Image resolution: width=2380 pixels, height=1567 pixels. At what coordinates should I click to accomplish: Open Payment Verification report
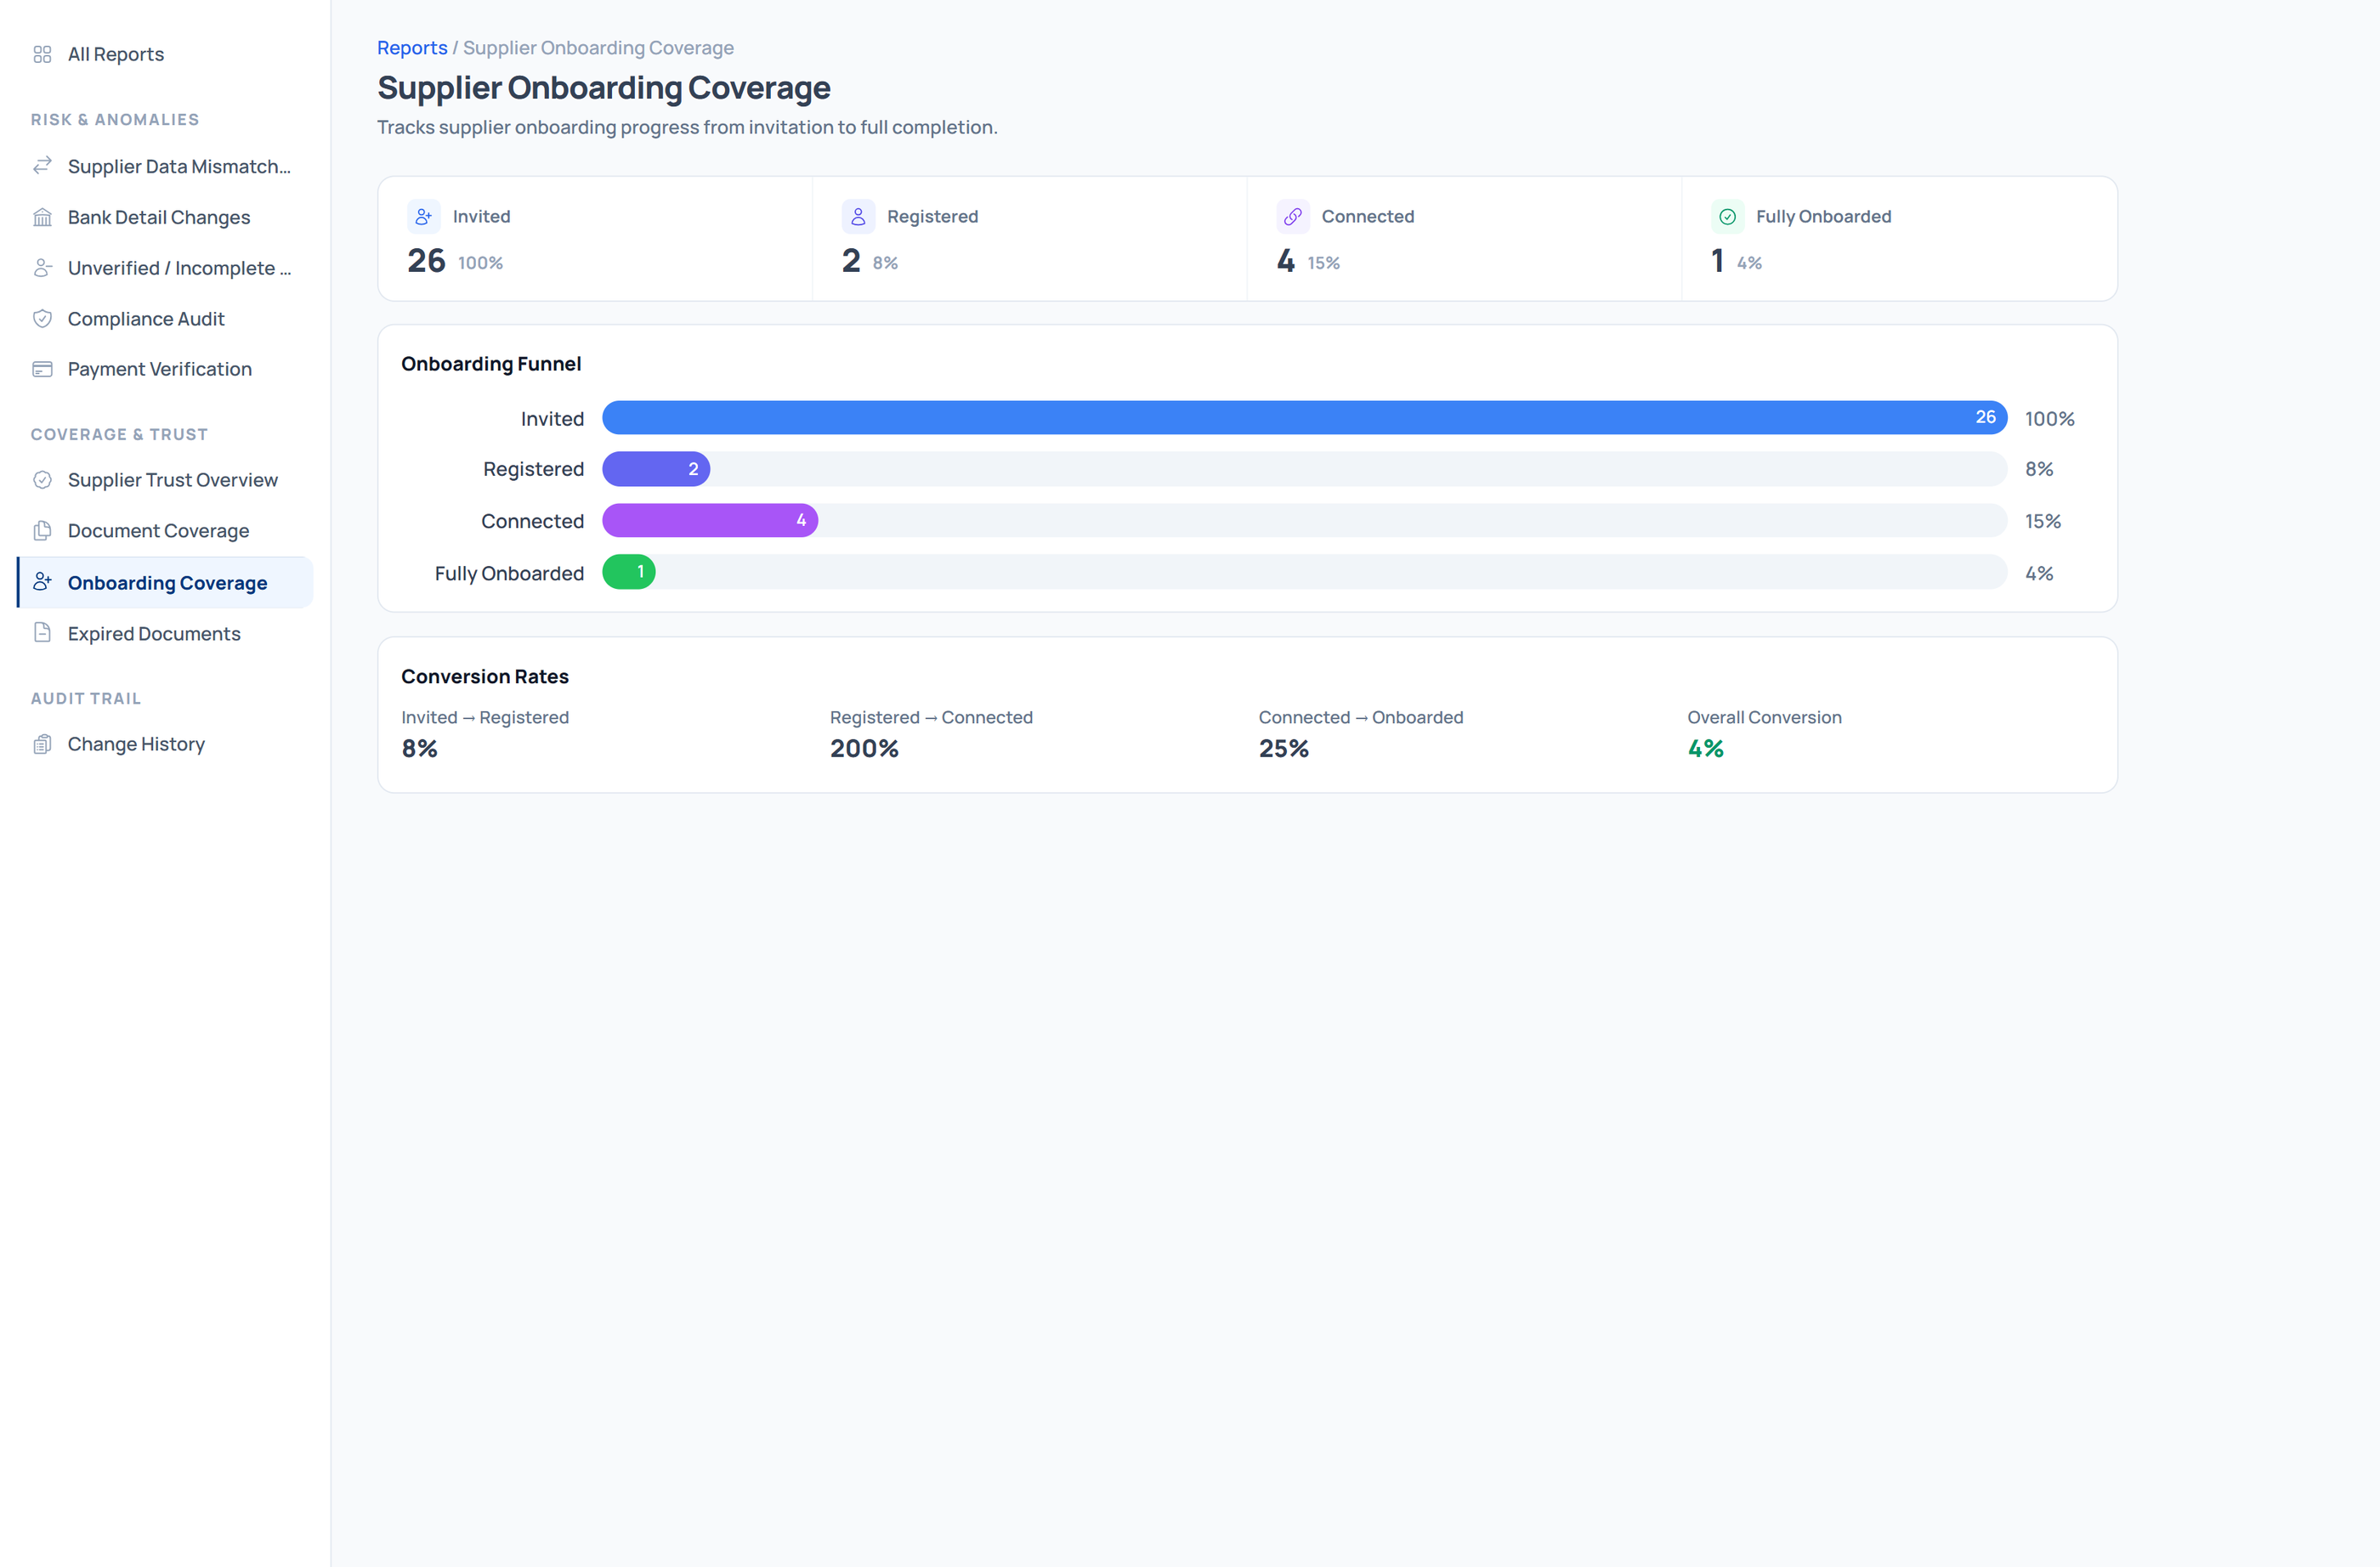point(165,369)
